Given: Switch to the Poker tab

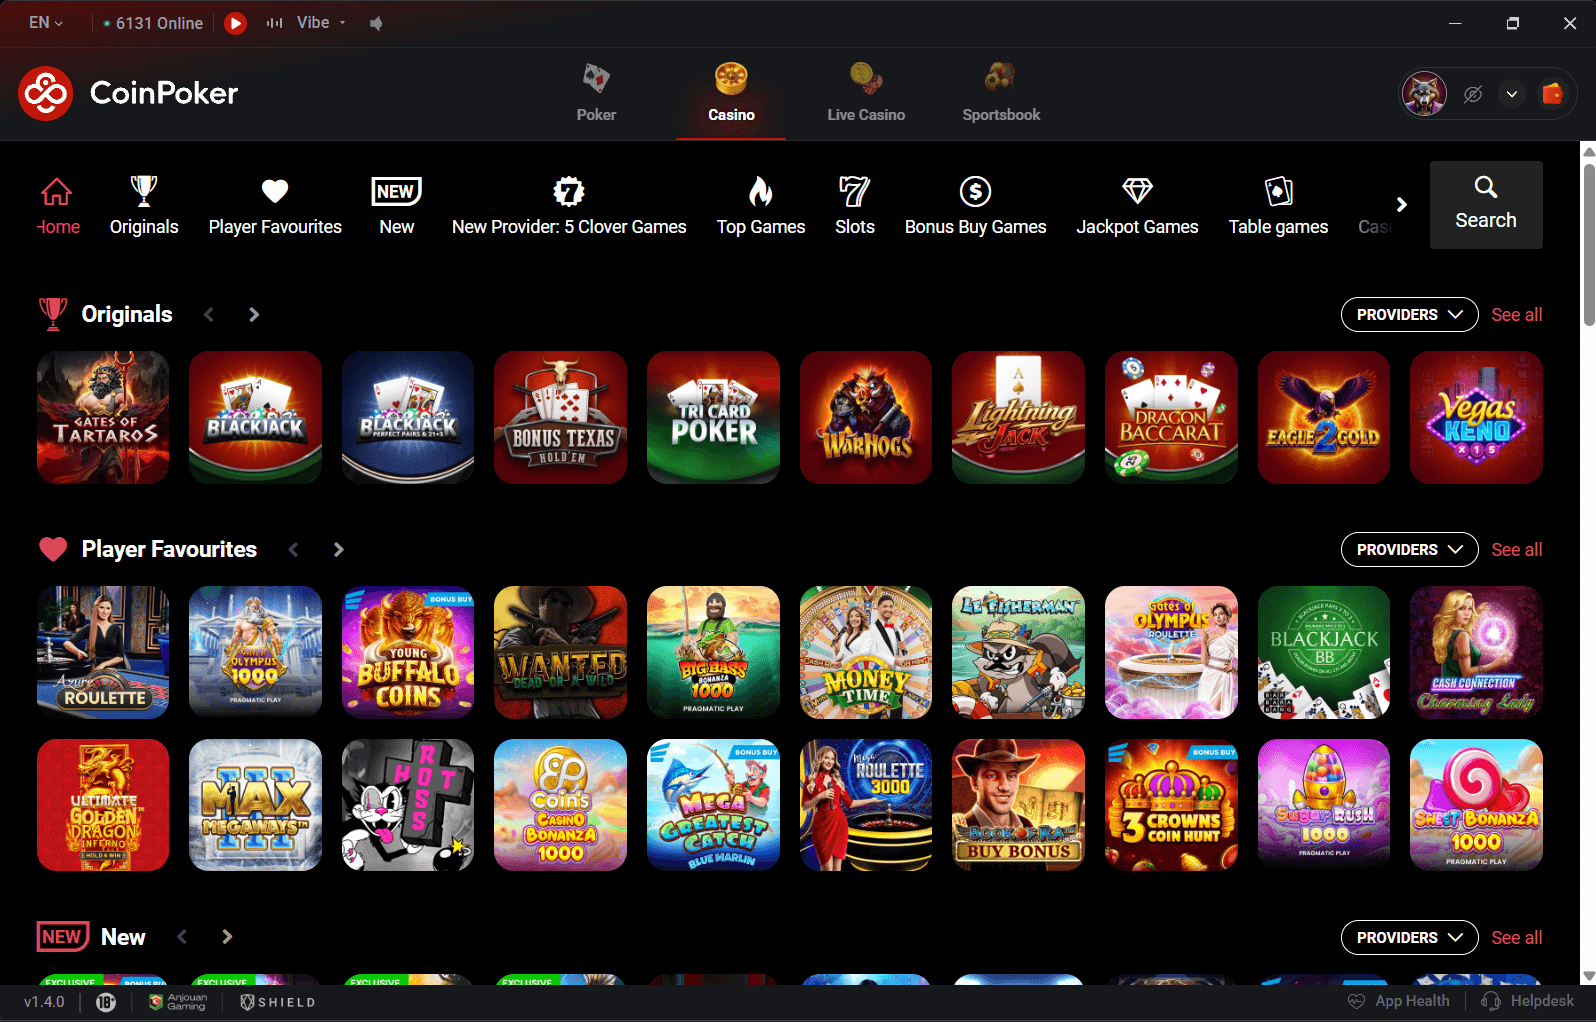Looking at the screenshot, I should tap(596, 93).
